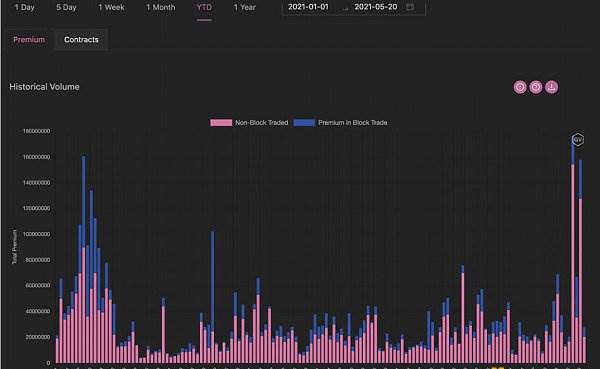Edit end date 2021-05-20
The image size is (600, 369).
[376, 7]
